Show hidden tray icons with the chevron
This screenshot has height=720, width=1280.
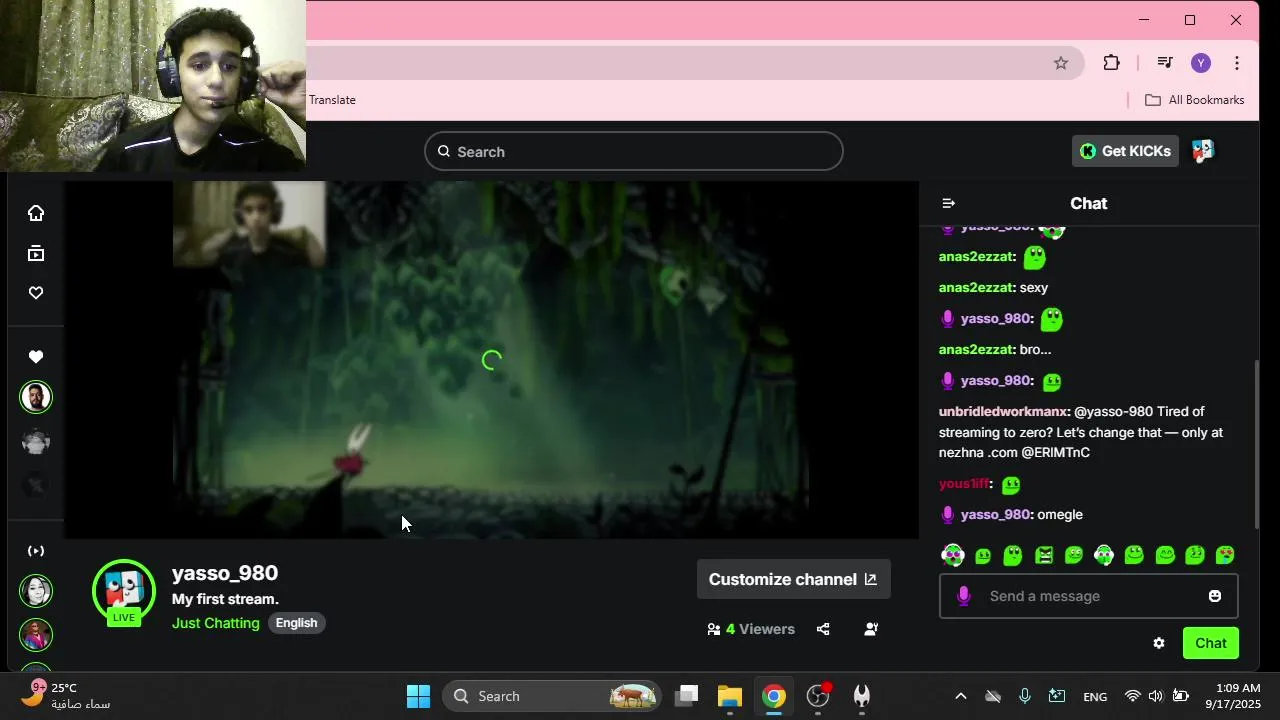point(960,697)
